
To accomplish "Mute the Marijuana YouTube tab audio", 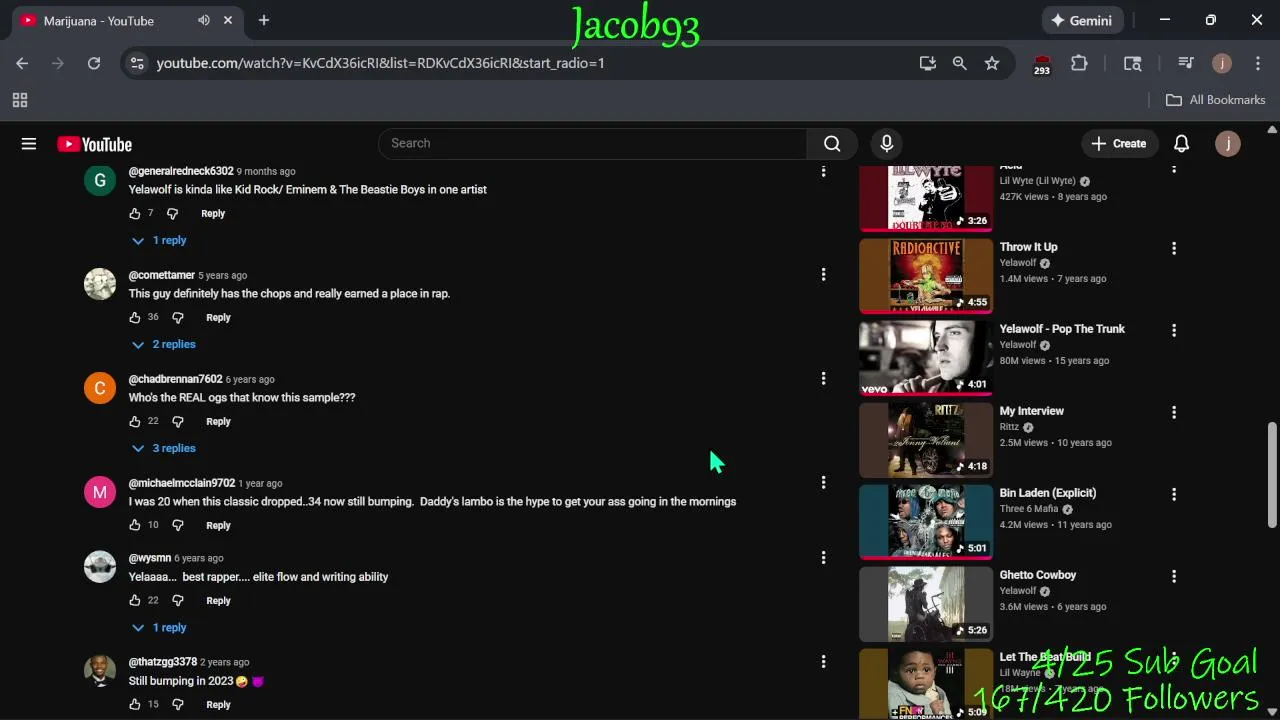I will (204, 20).
